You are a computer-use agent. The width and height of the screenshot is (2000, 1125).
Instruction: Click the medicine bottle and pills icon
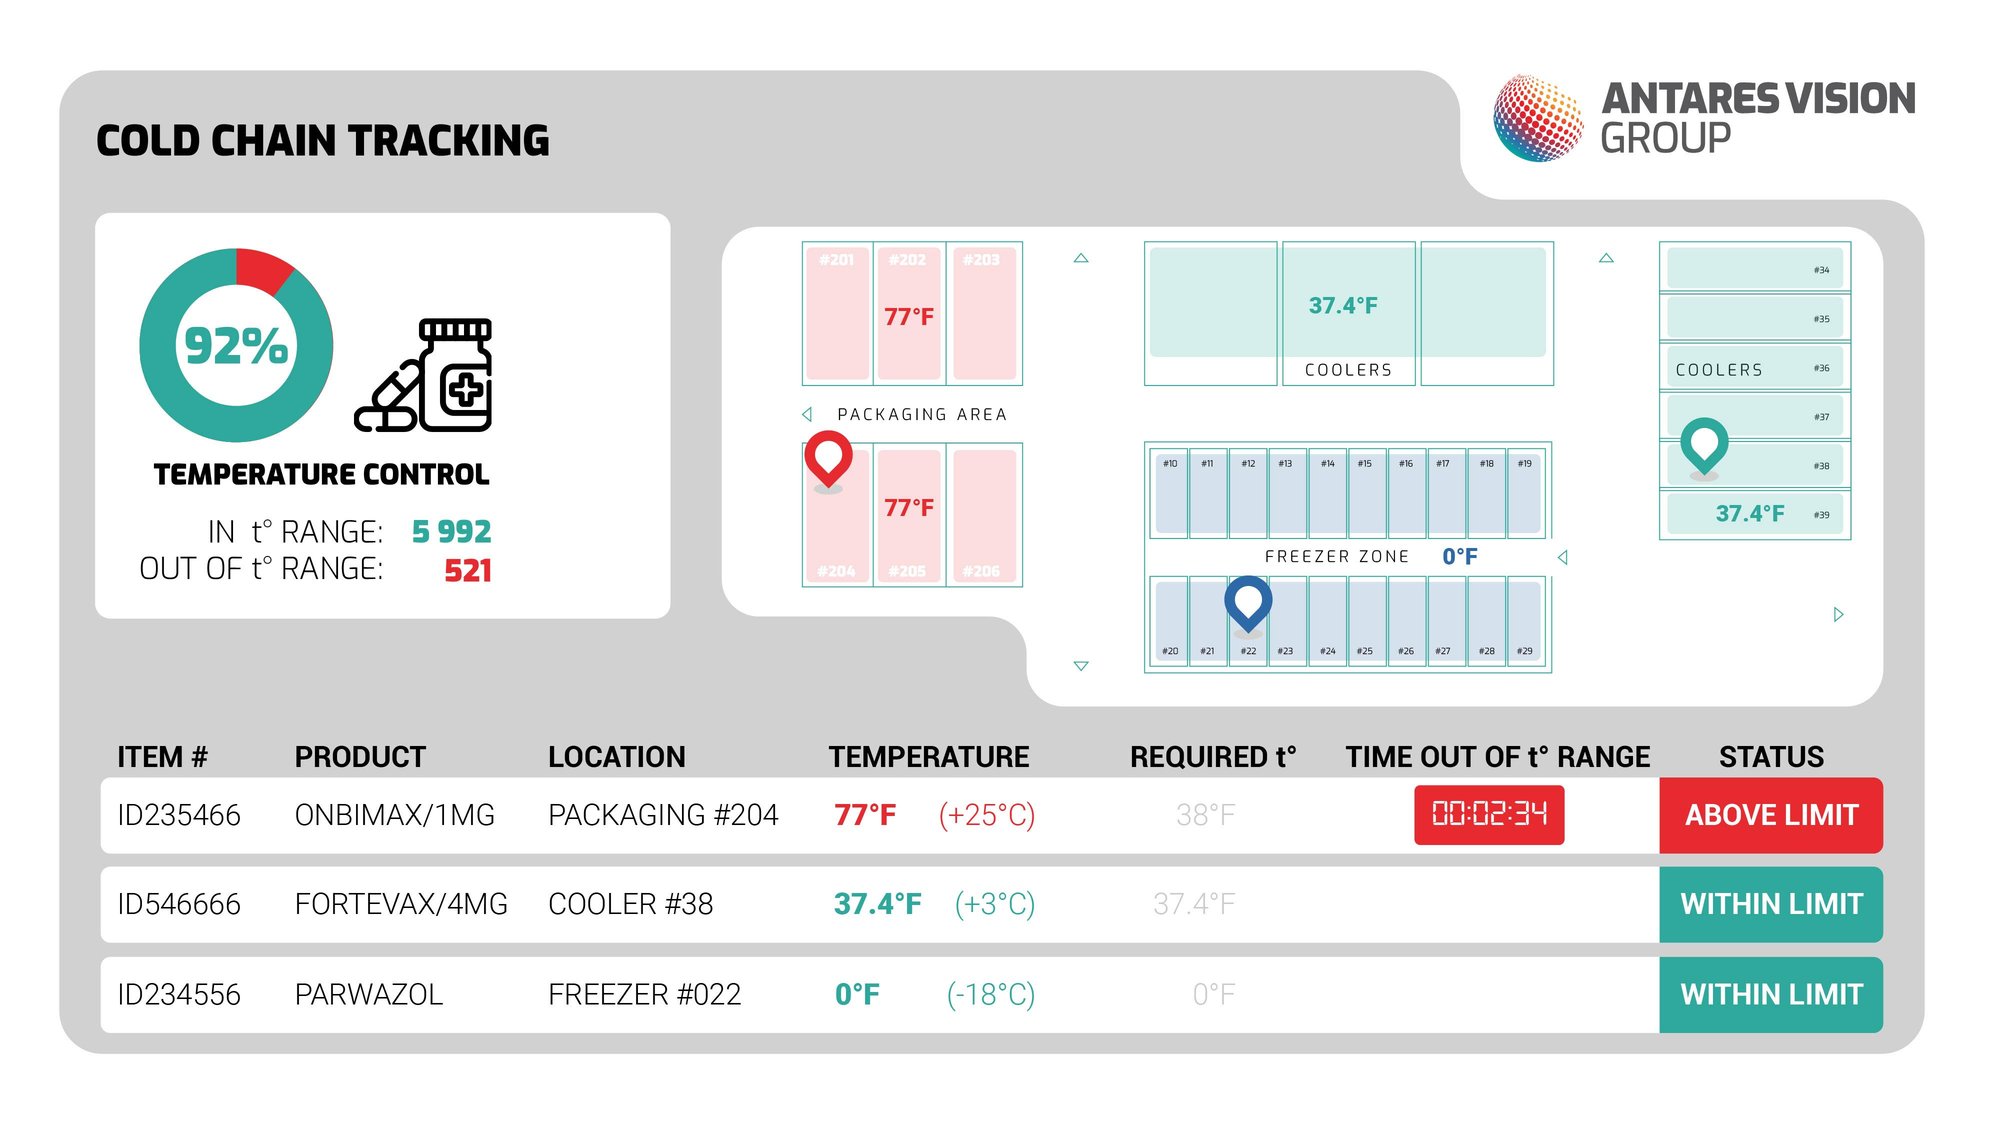pos(426,377)
